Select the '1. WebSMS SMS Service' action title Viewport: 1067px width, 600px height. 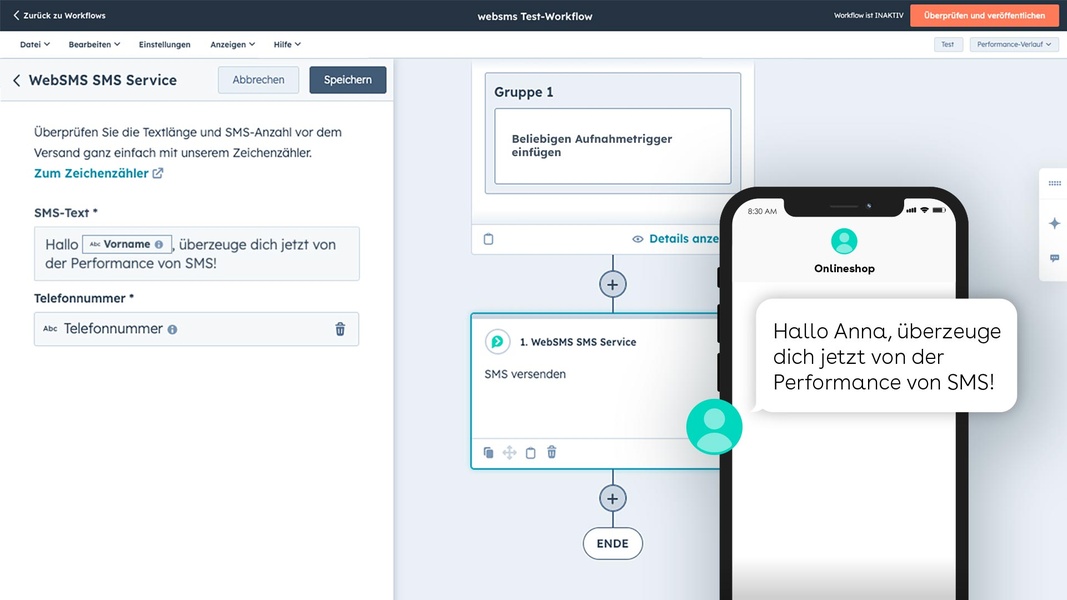(x=578, y=342)
